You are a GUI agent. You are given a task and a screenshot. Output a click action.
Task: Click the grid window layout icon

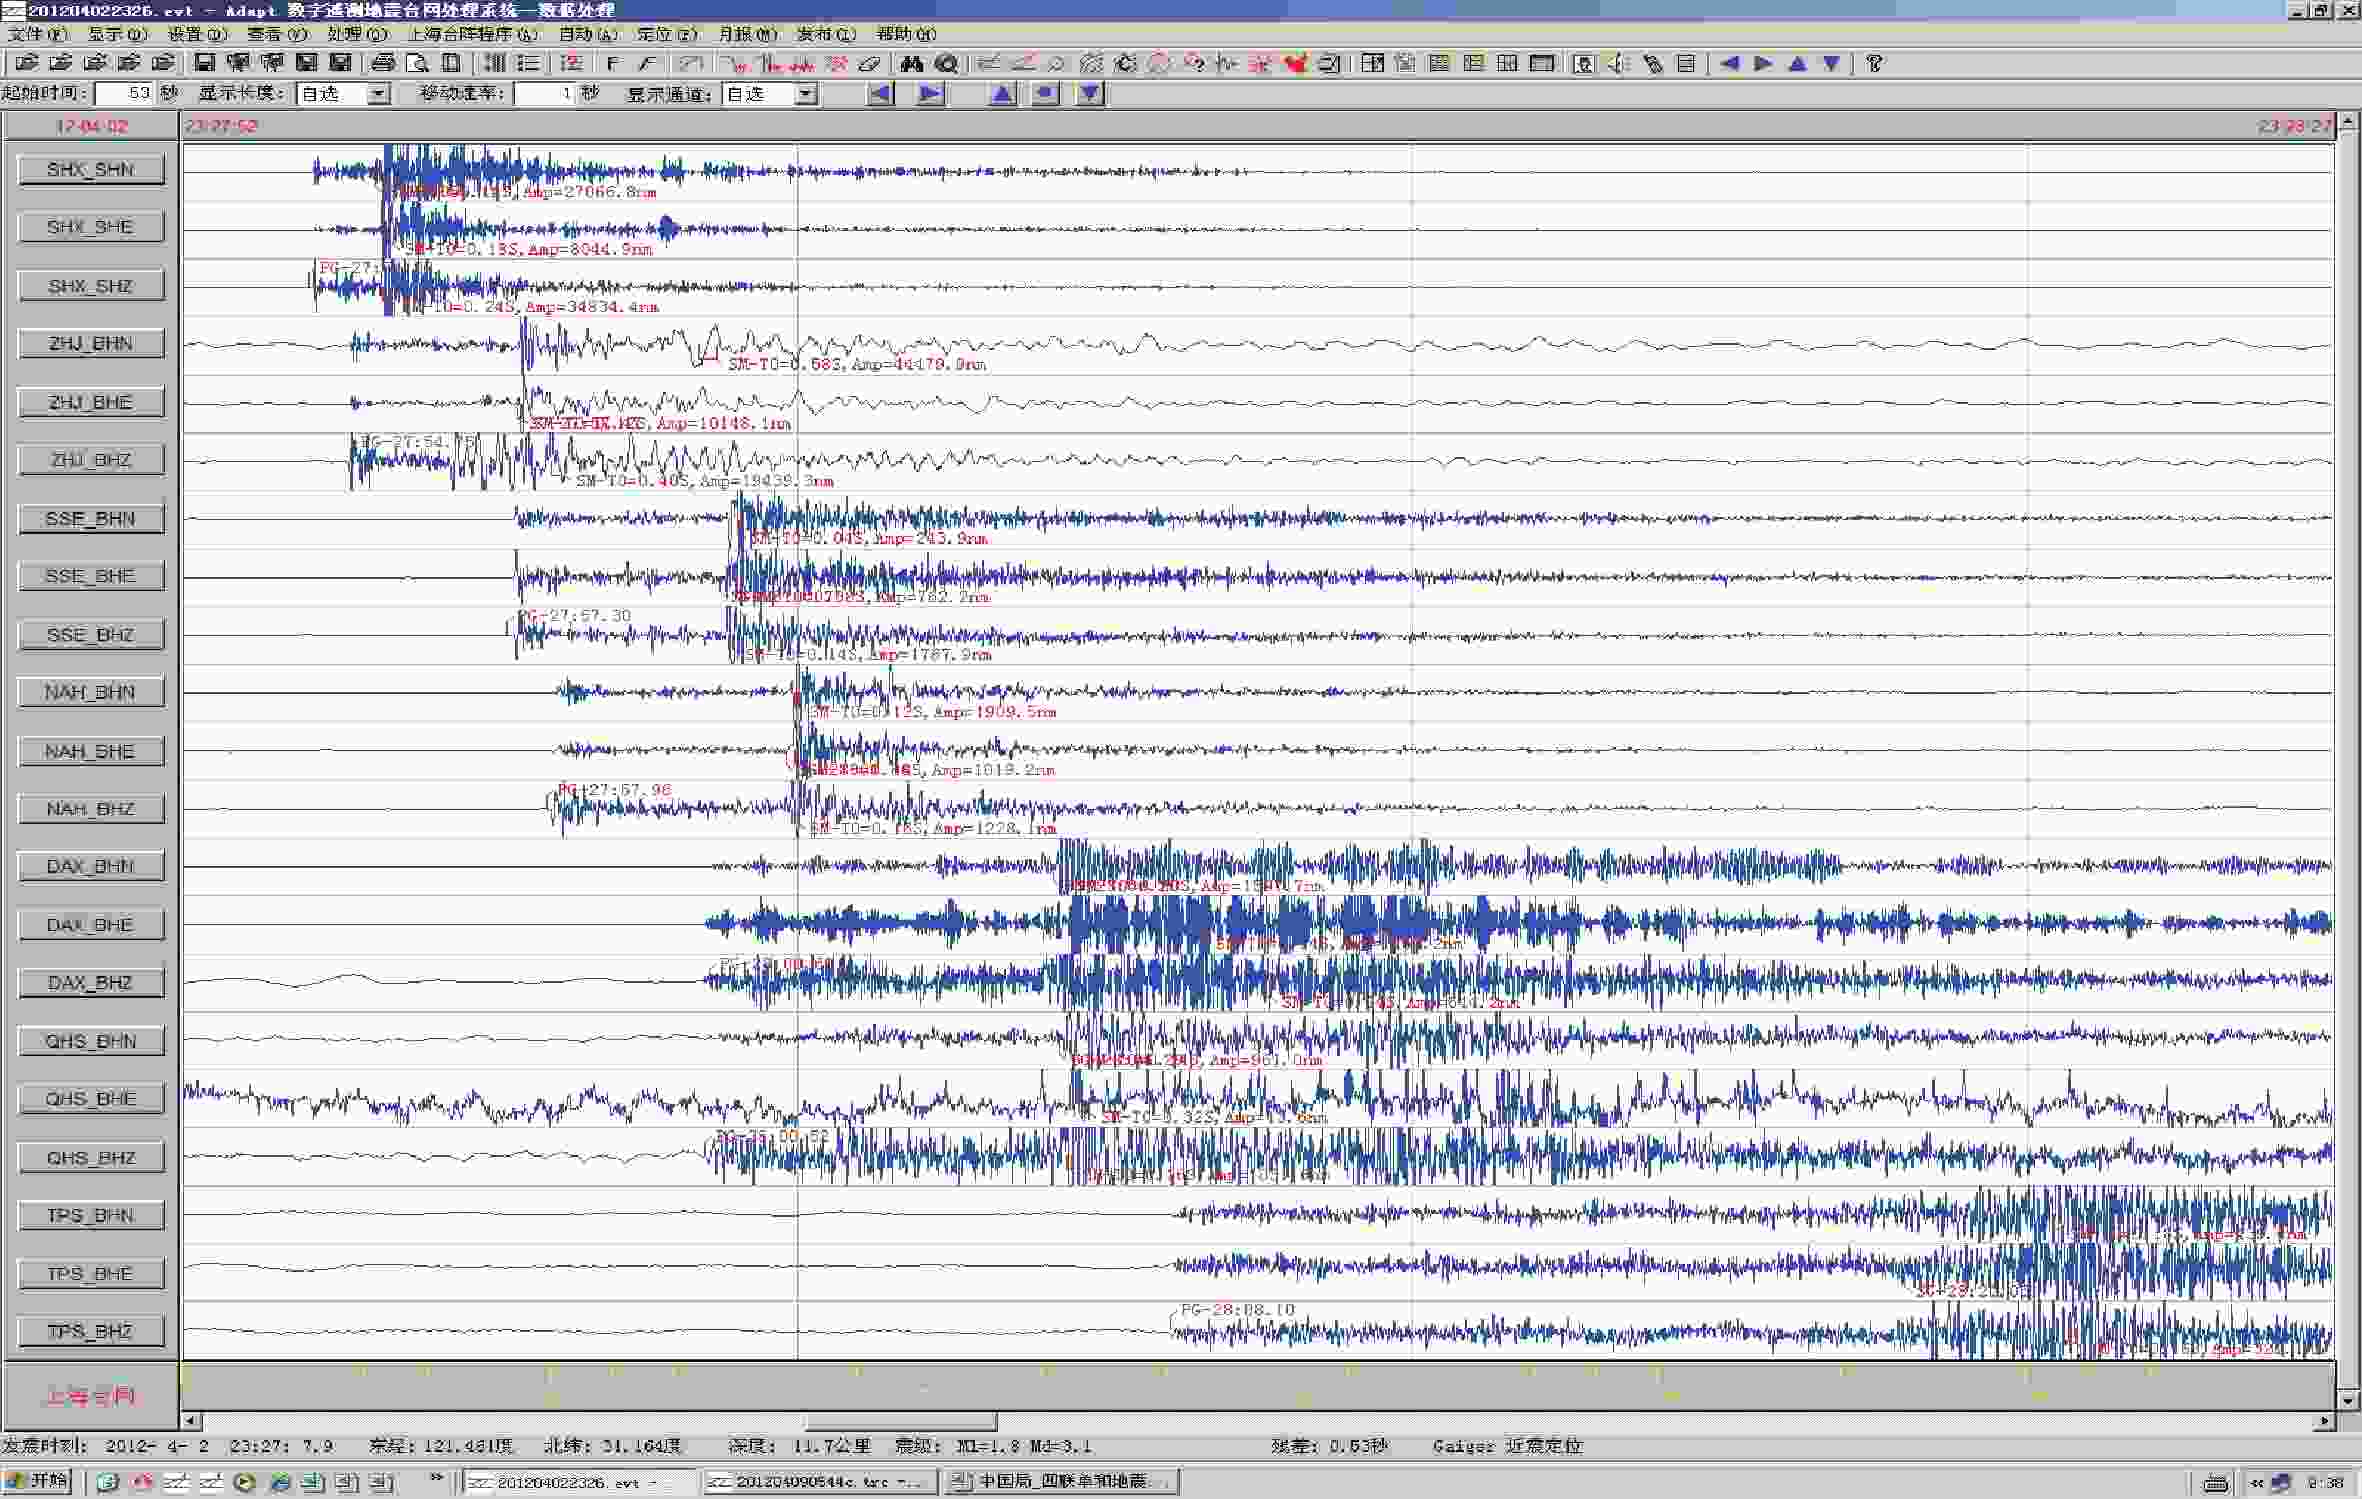pos(1507,63)
